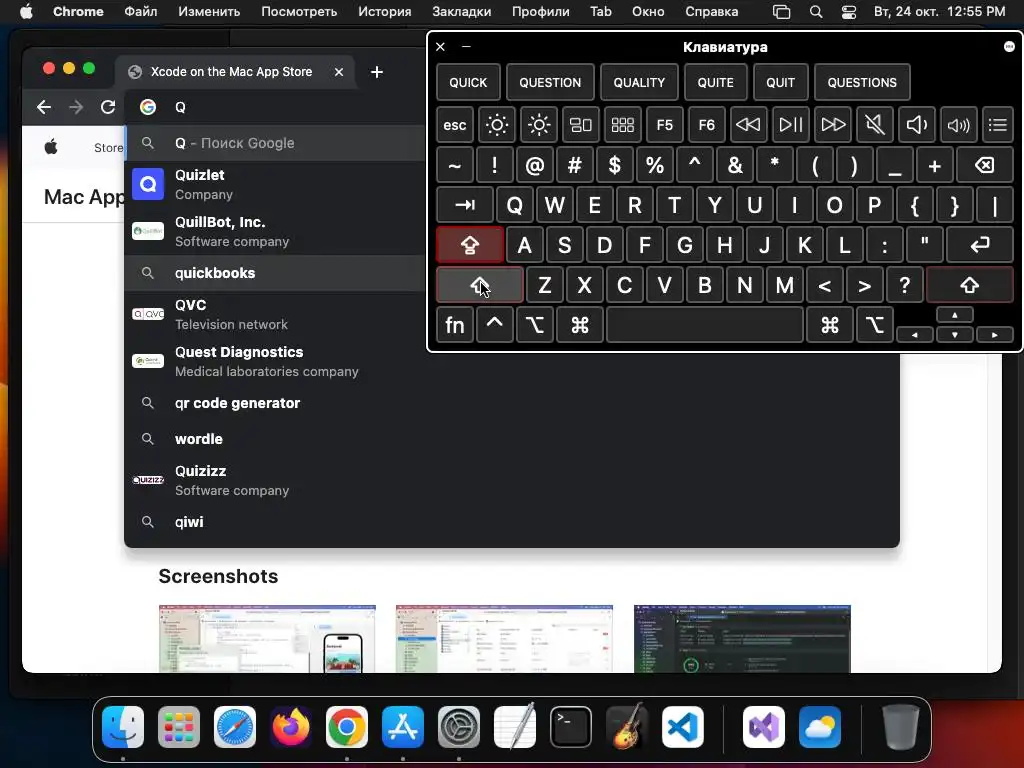Click the tab key on virtual keyboard

pyautogui.click(x=465, y=205)
